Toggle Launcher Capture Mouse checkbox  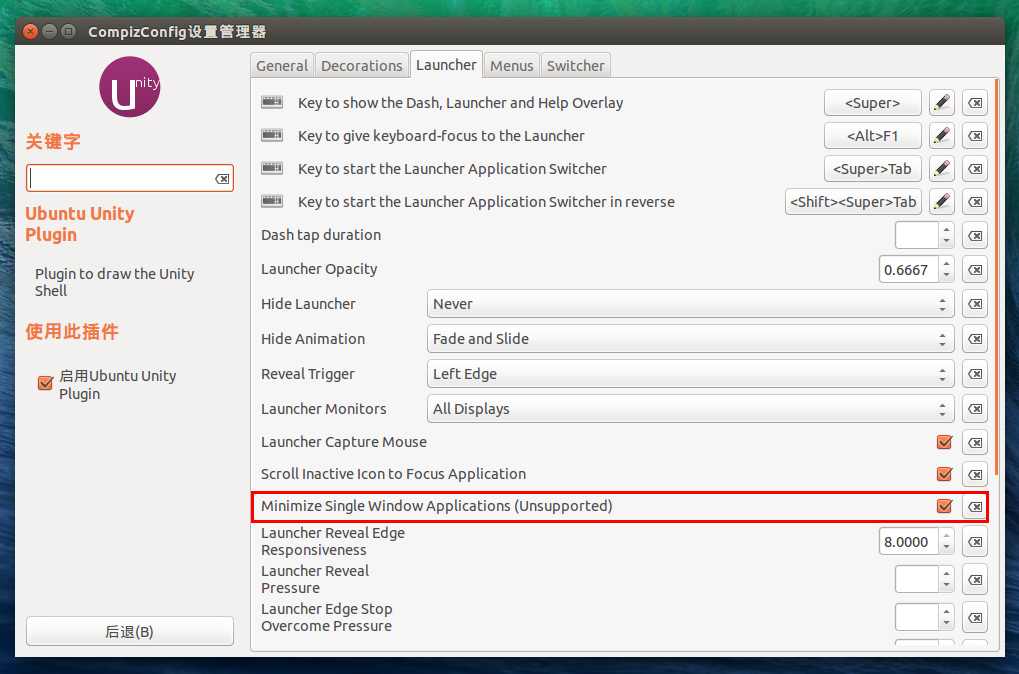click(944, 442)
